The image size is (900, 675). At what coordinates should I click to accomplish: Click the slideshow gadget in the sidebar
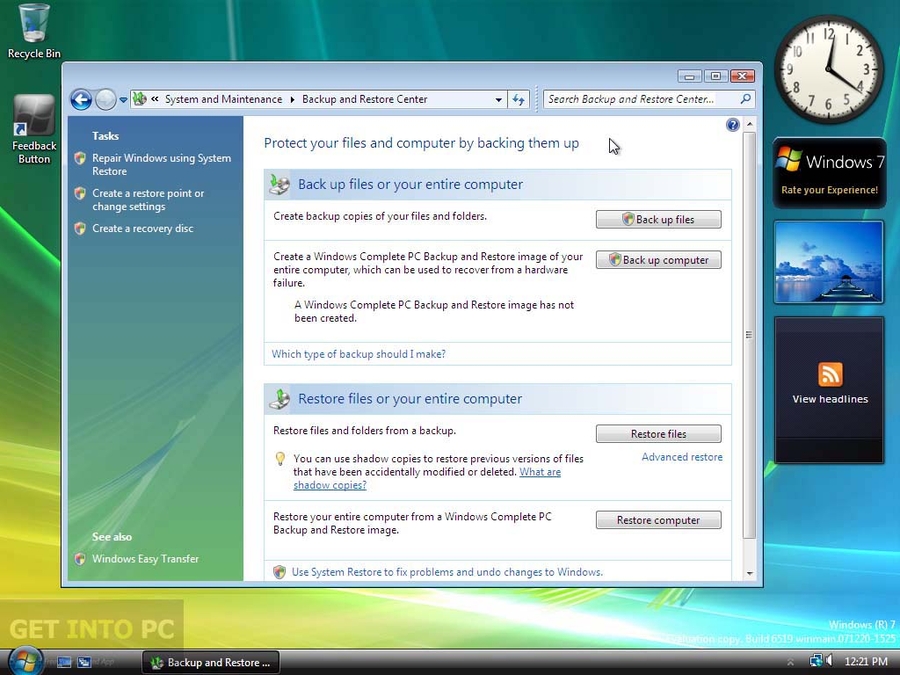pos(829,262)
